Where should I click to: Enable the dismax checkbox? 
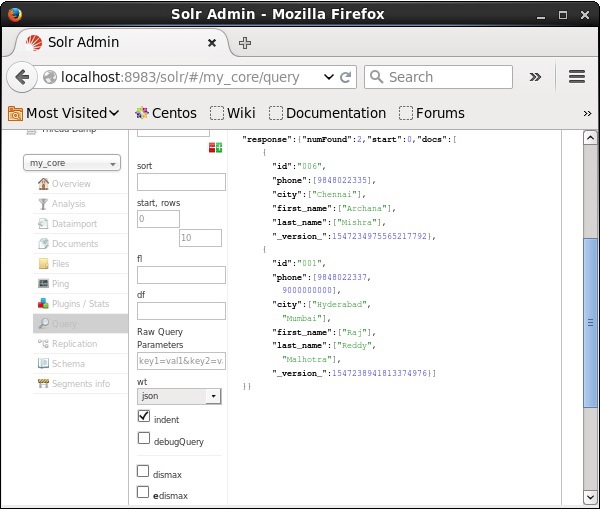[x=144, y=472]
